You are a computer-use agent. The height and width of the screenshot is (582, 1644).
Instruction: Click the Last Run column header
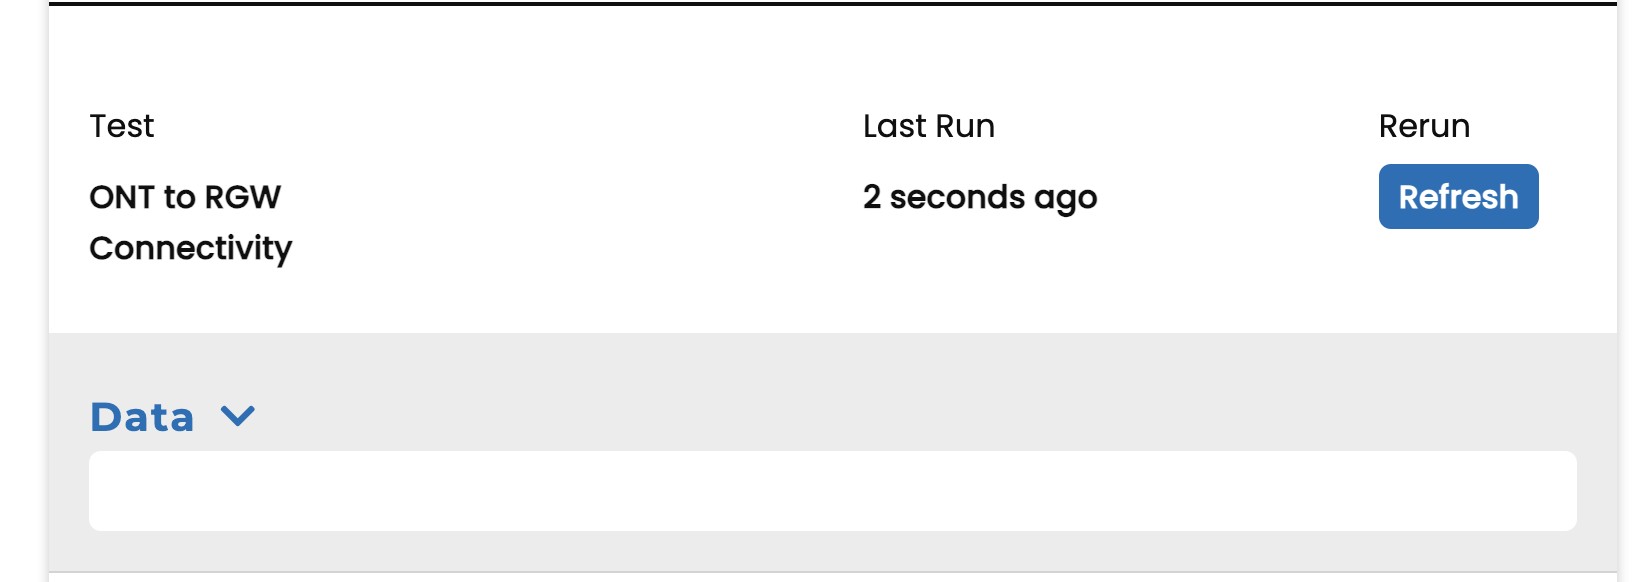(x=928, y=126)
